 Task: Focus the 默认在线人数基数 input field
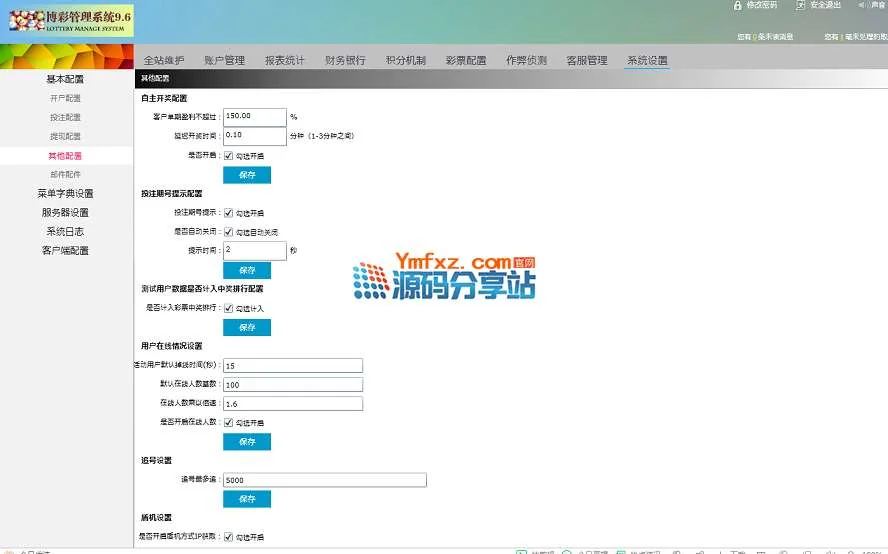[x=293, y=384]
